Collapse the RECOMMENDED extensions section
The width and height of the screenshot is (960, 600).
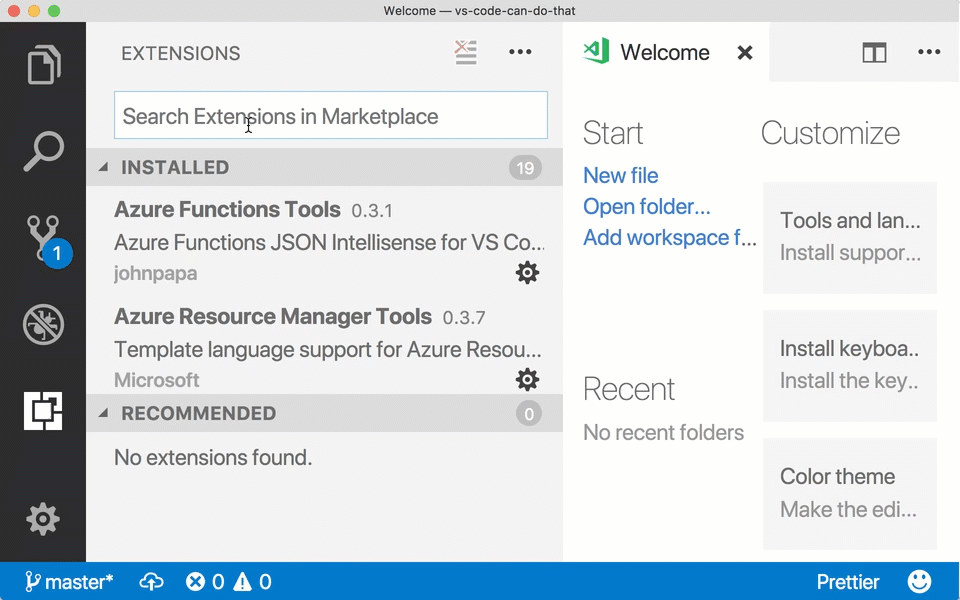pyautogui.click(x=103, y=413)
